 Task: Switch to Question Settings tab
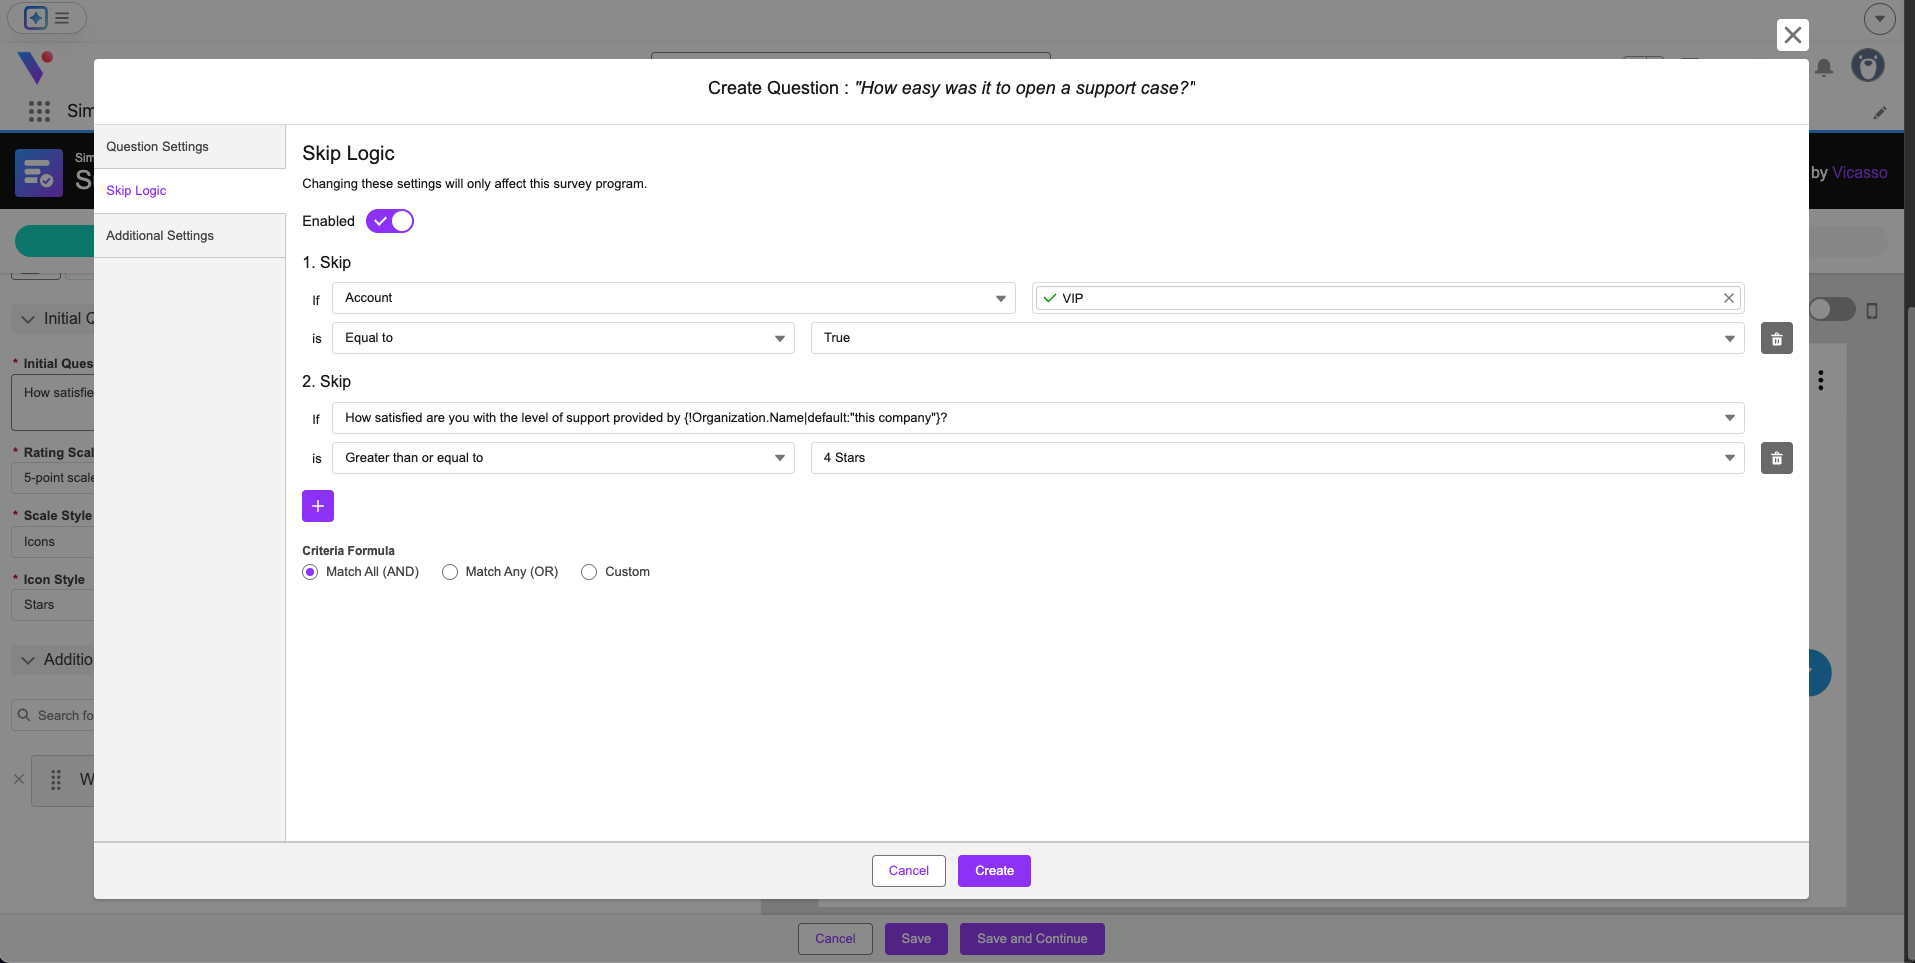click(x=190, y=147)
